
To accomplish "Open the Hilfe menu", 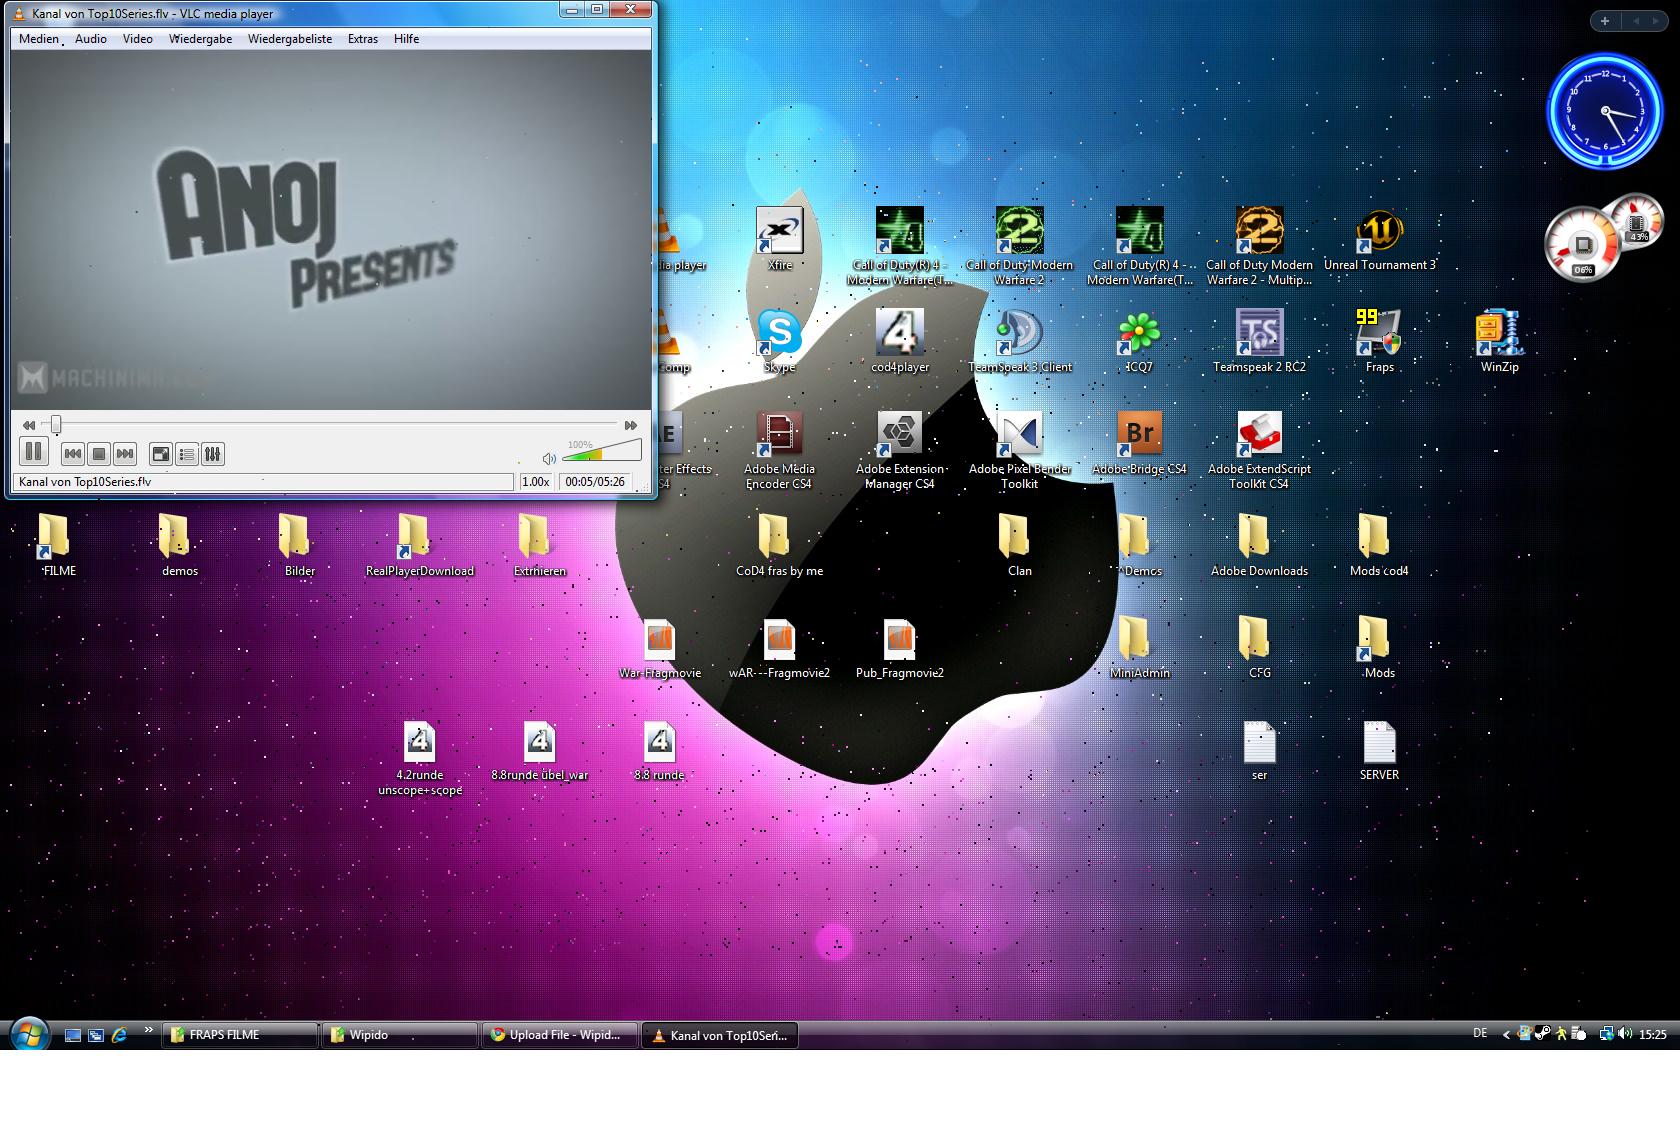I will [x=406, y=39].
